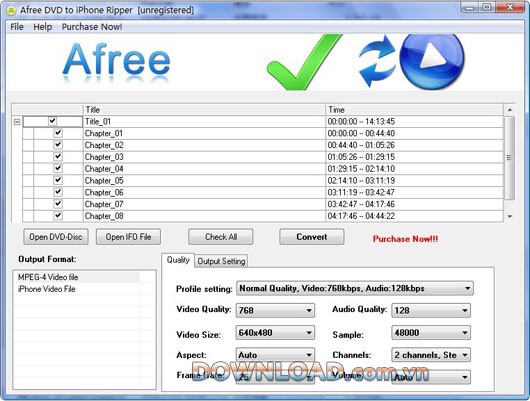Switch to the Output Setting tab

(x=221, y=261)
